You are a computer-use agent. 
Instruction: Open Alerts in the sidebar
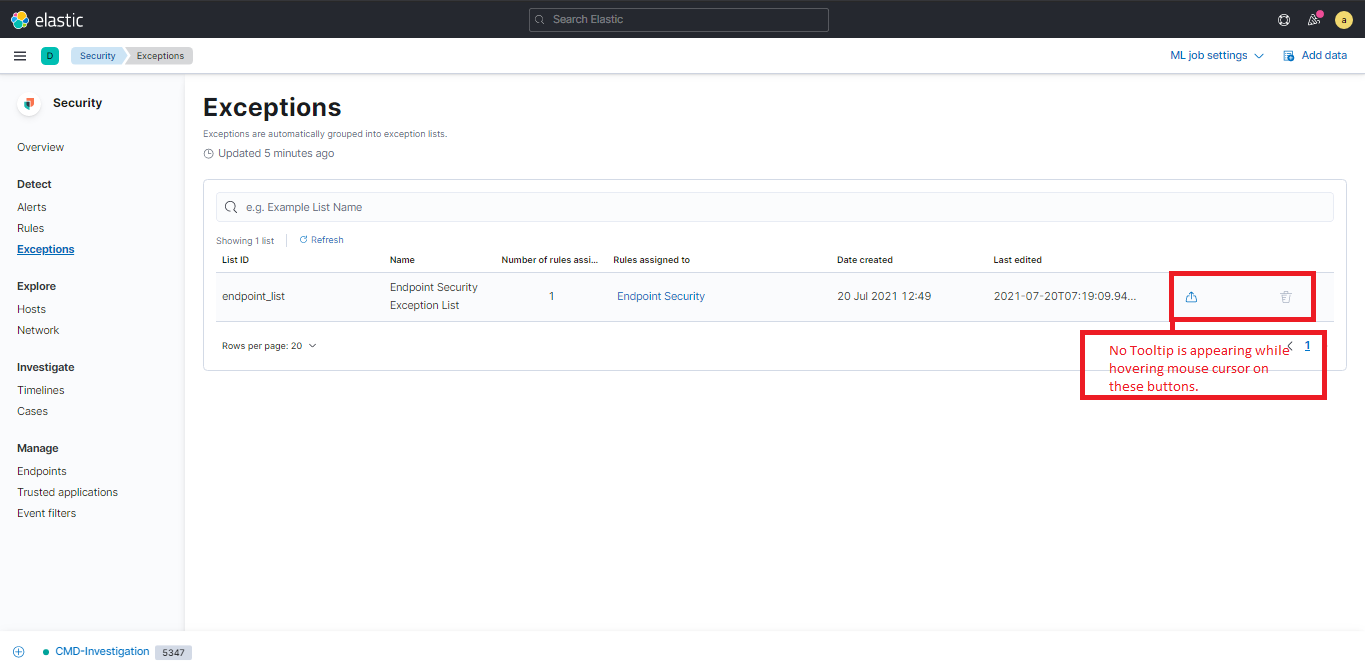32,207
